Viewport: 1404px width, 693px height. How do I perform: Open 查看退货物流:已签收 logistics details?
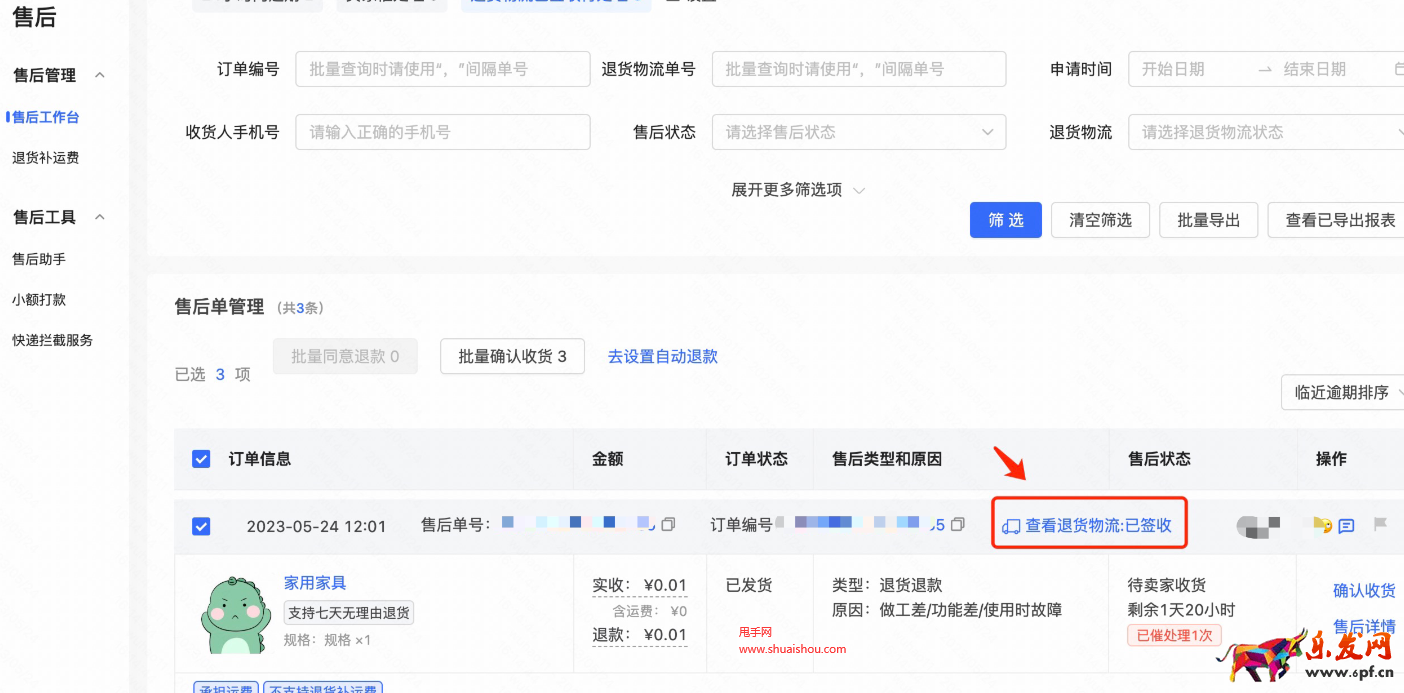coord(1089,523)
